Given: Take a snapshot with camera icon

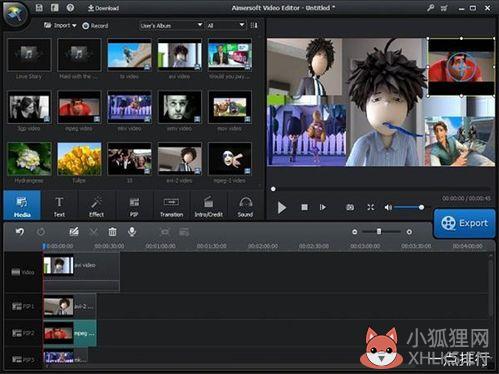Looking at the screenshot, I should tap(350, 207).
